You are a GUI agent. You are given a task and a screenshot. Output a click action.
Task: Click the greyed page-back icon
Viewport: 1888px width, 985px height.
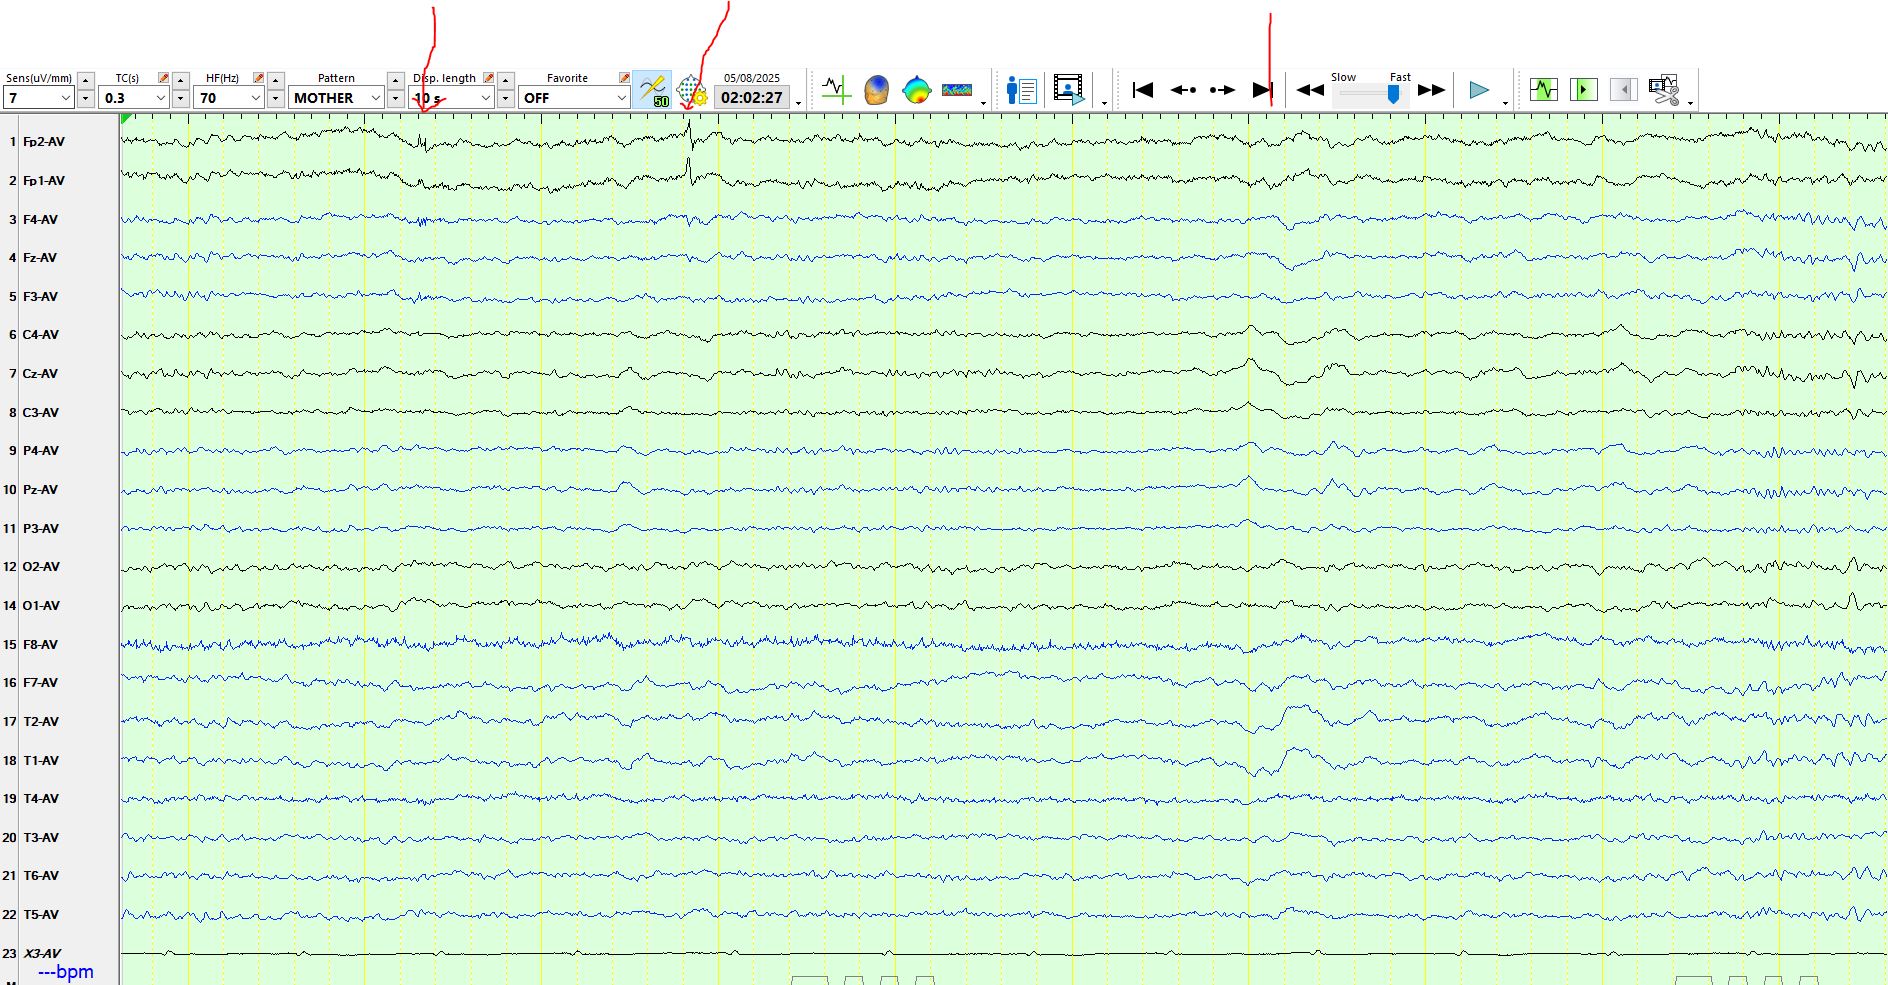click(x=1624, y=90)
